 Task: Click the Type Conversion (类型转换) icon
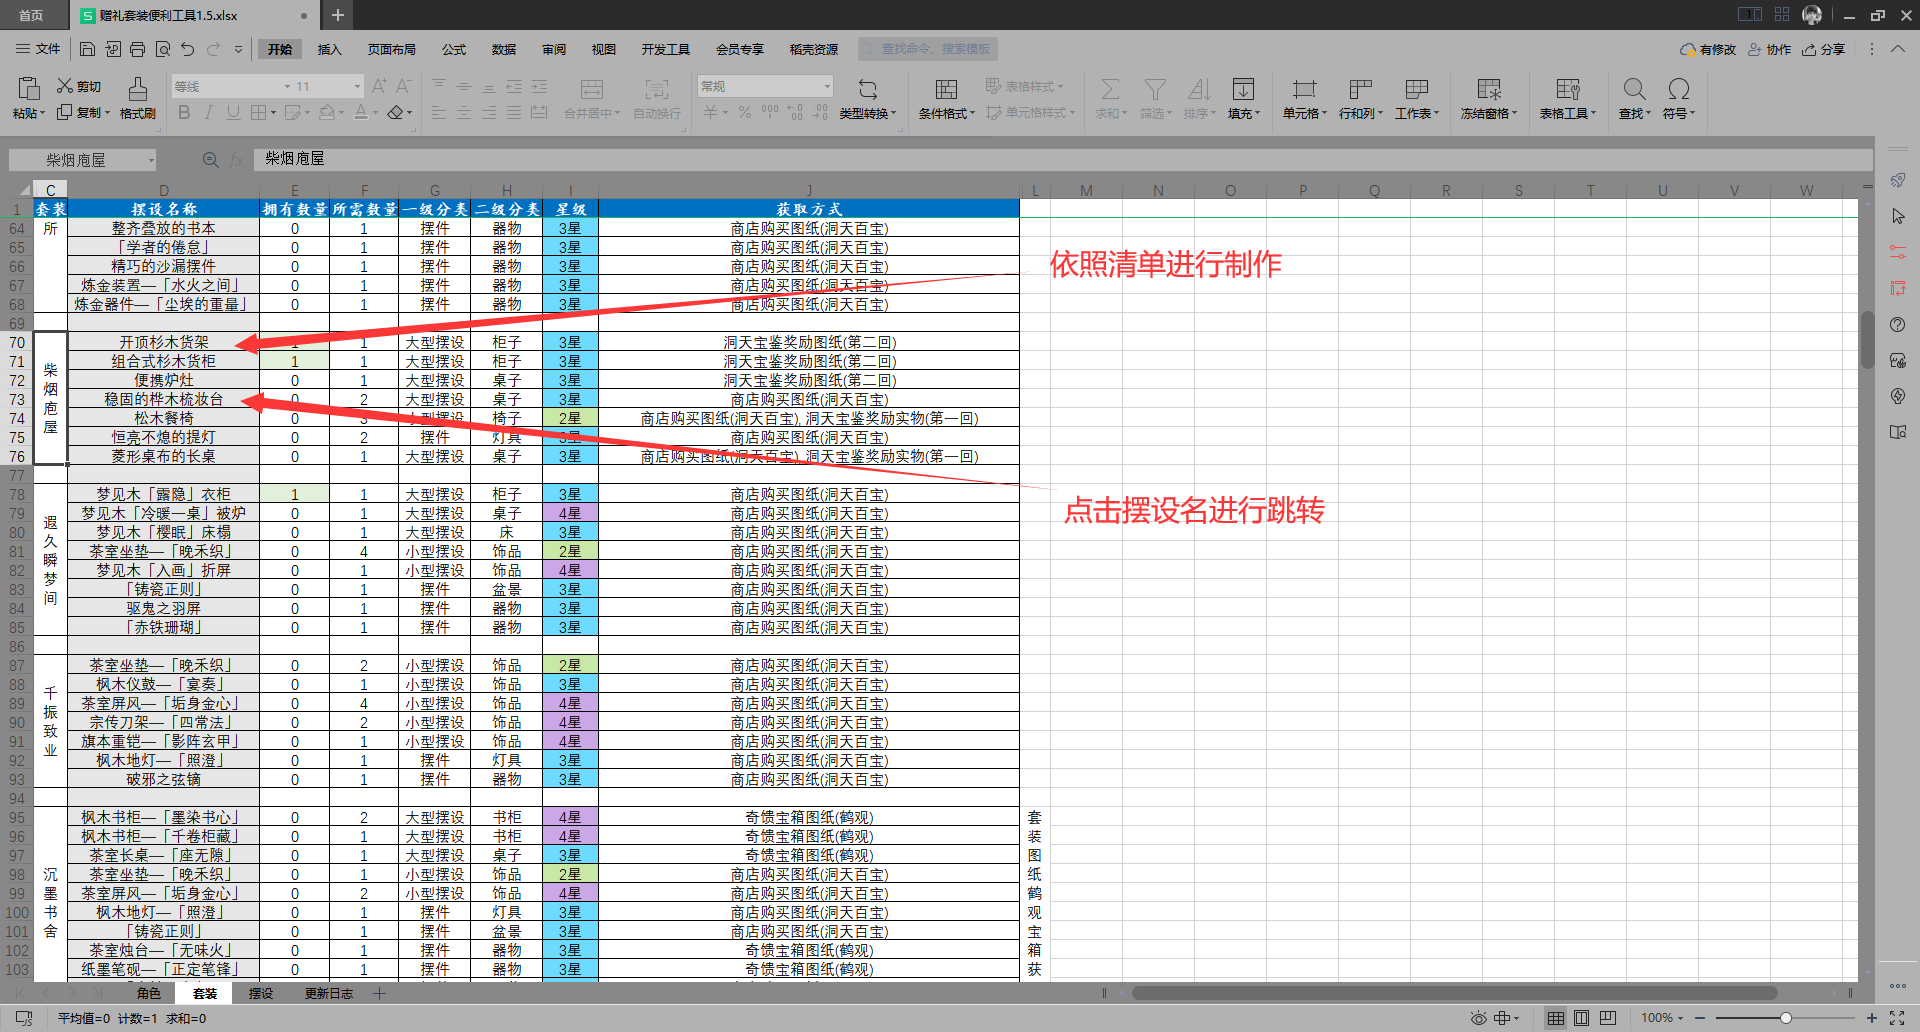pos(867,89)
